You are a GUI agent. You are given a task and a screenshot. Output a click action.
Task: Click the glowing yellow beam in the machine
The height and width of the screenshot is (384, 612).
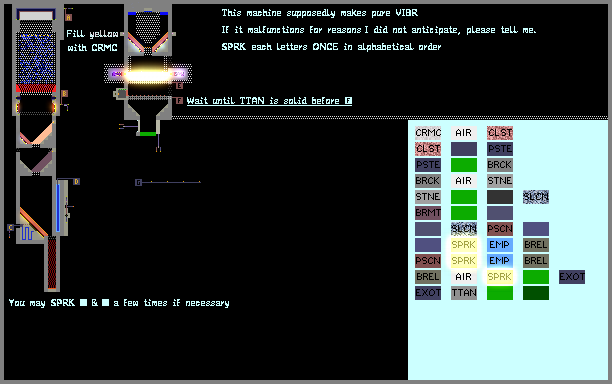149,75
